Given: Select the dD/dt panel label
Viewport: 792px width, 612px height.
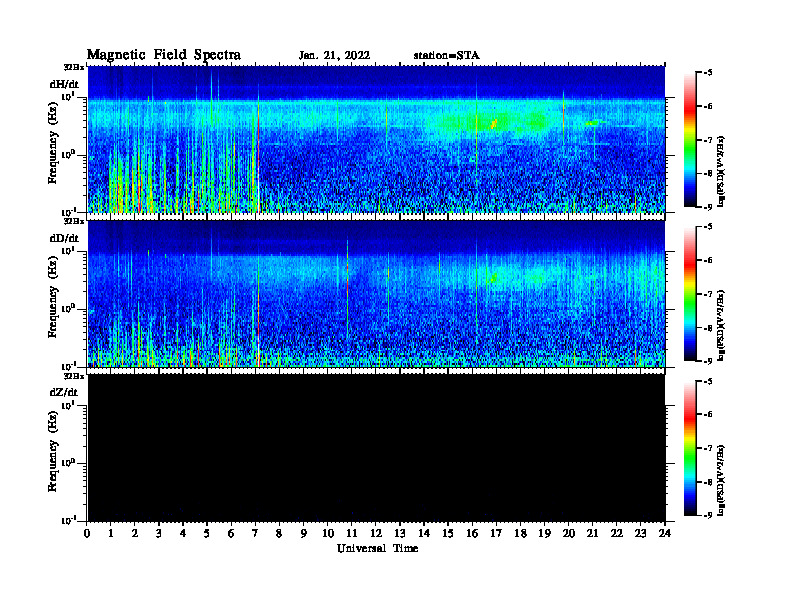Looking at the screenshot, I should (64, 238).
